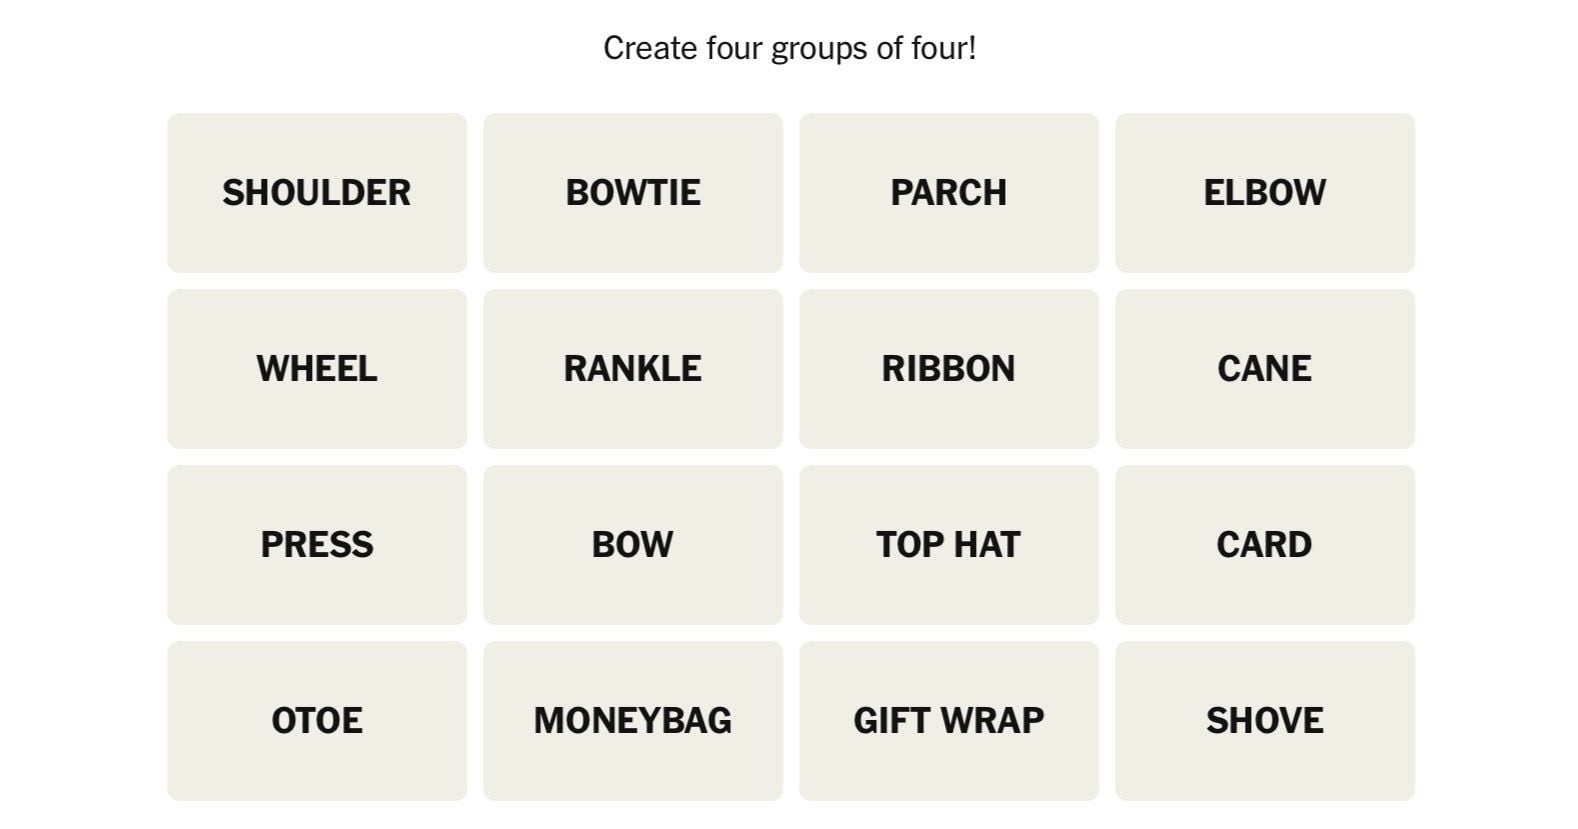Select the OTOE tile
Viewport: 1578px width, 829px height.
pyautogui.click(x=316, y=721)
